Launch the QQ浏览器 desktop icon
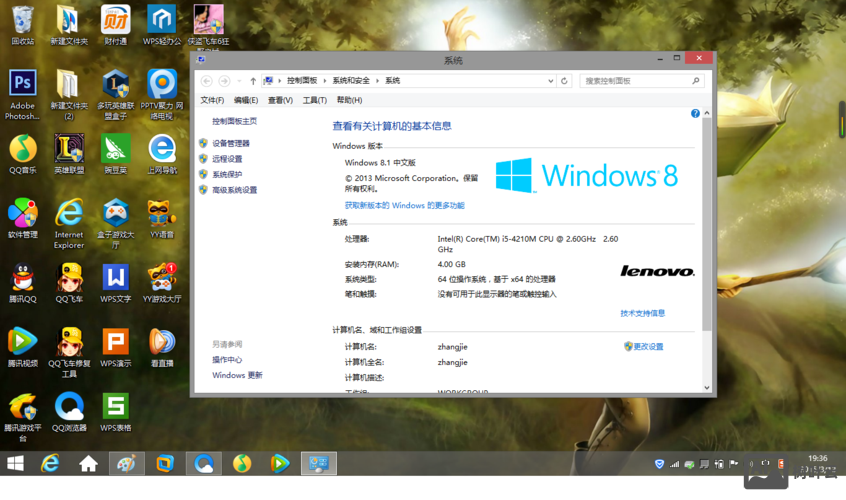 pyautogui.click(x=69, y=411)
